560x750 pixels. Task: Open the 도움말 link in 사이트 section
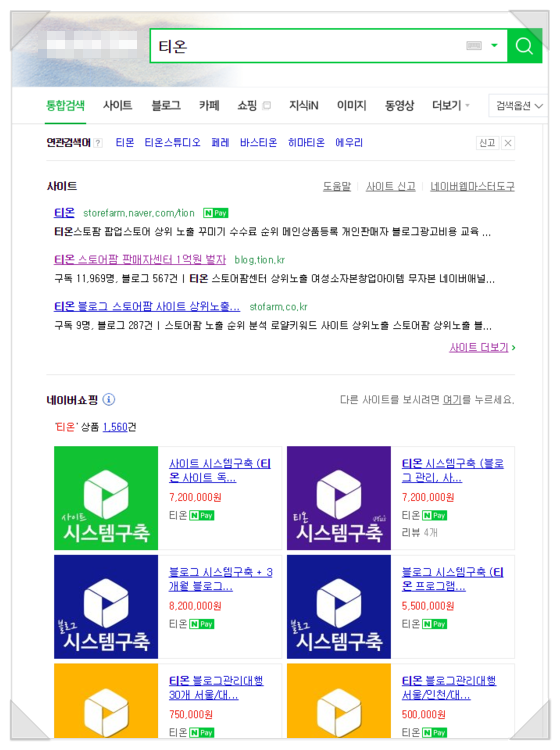click(x=337, y=186)
